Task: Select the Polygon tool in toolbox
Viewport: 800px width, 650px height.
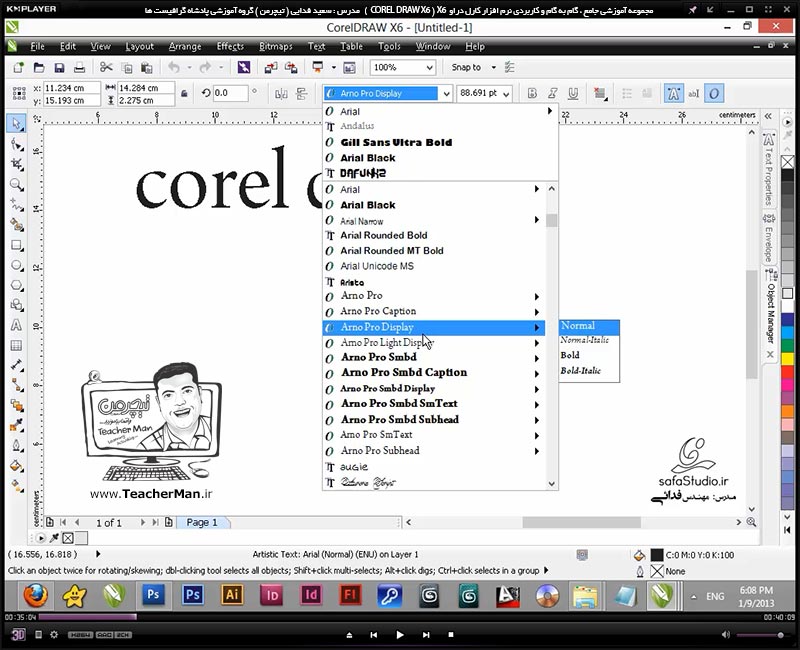Action: tap(16, 285)
